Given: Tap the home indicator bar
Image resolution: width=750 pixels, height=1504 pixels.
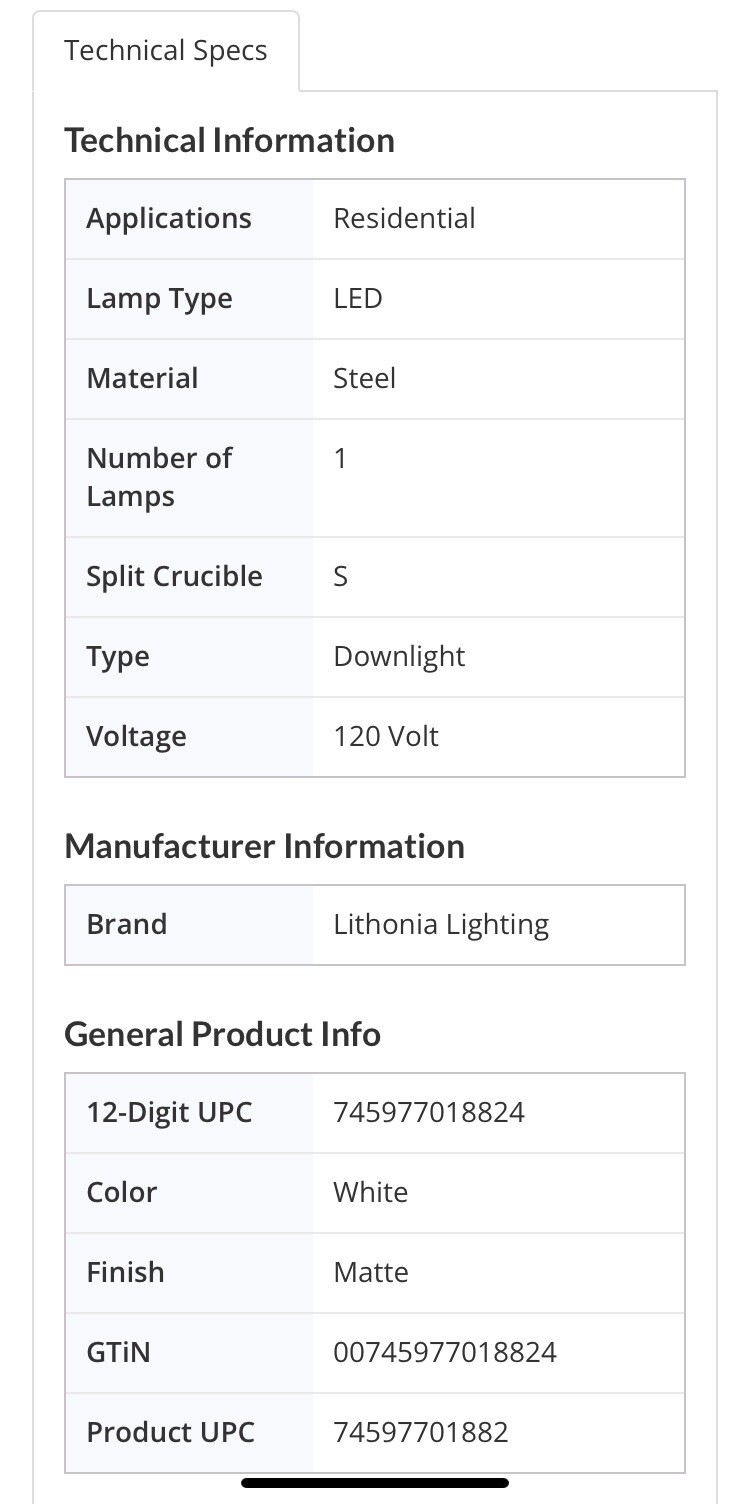Looking at the screenshot, I should [375, 1483].
